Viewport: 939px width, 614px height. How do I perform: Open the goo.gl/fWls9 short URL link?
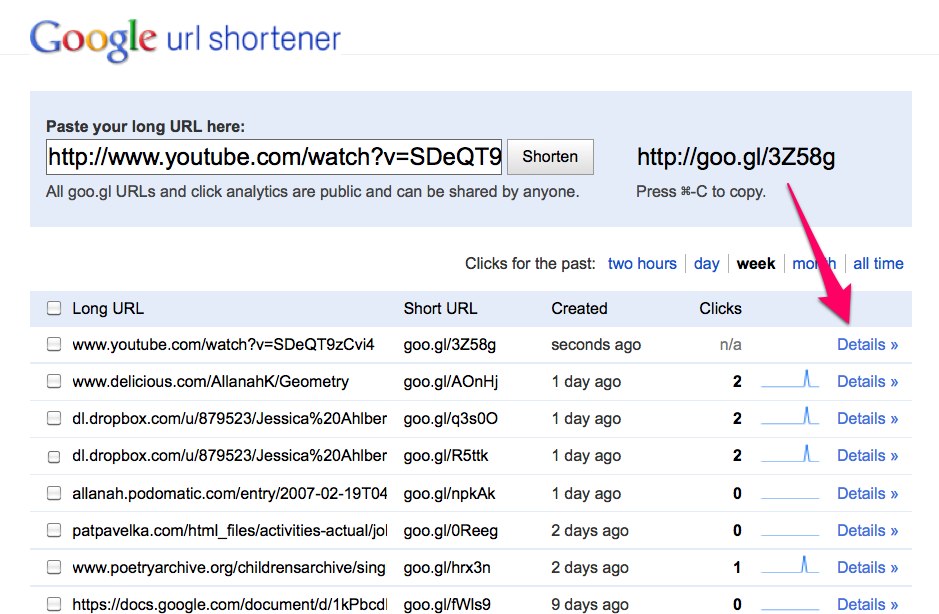tap(447, 604)
